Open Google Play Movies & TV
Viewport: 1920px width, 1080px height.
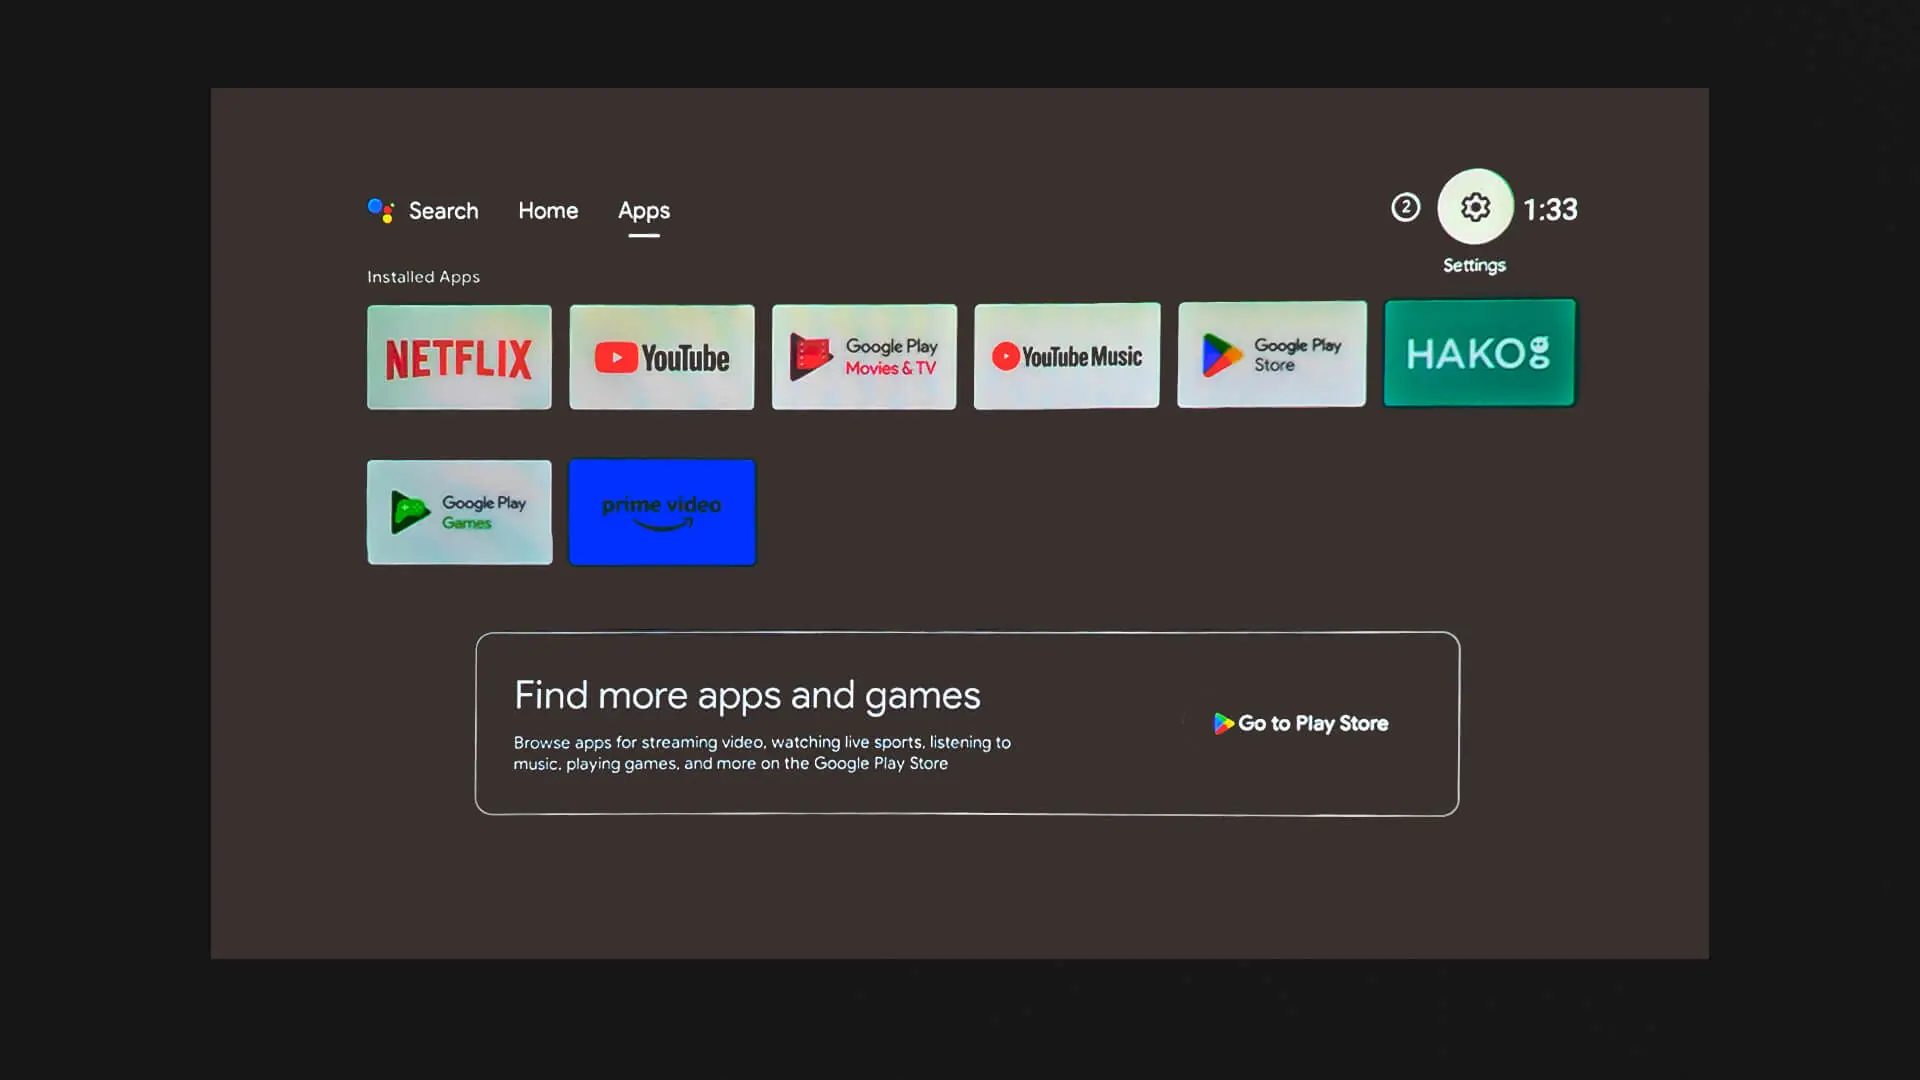pos(864,357)
